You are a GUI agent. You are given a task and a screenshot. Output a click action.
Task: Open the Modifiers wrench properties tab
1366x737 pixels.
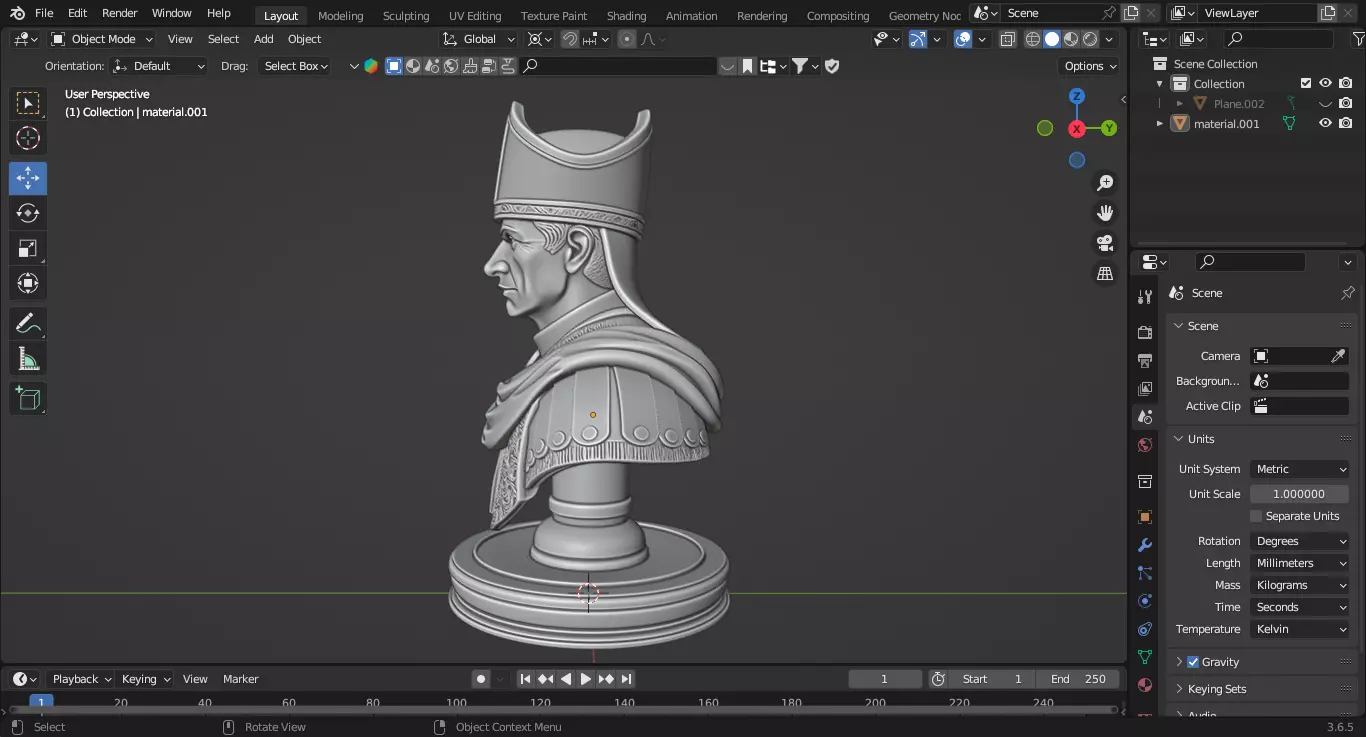pyautogui.click(x=1145, y=545)
